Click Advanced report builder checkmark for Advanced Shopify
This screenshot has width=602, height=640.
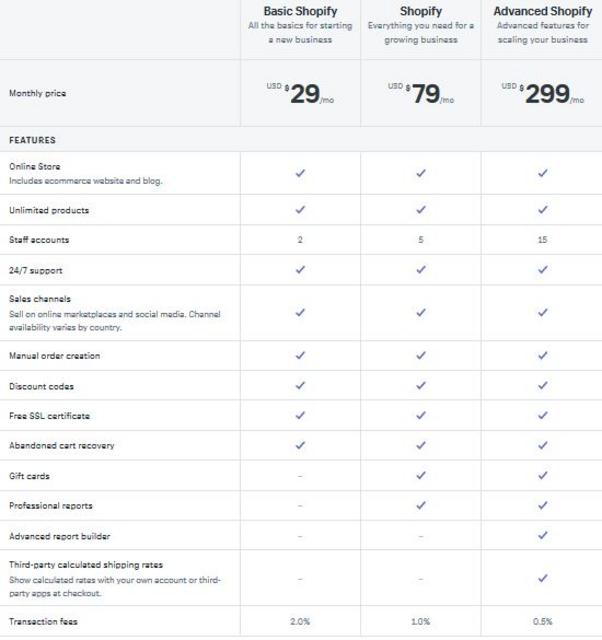coord(542,535)
